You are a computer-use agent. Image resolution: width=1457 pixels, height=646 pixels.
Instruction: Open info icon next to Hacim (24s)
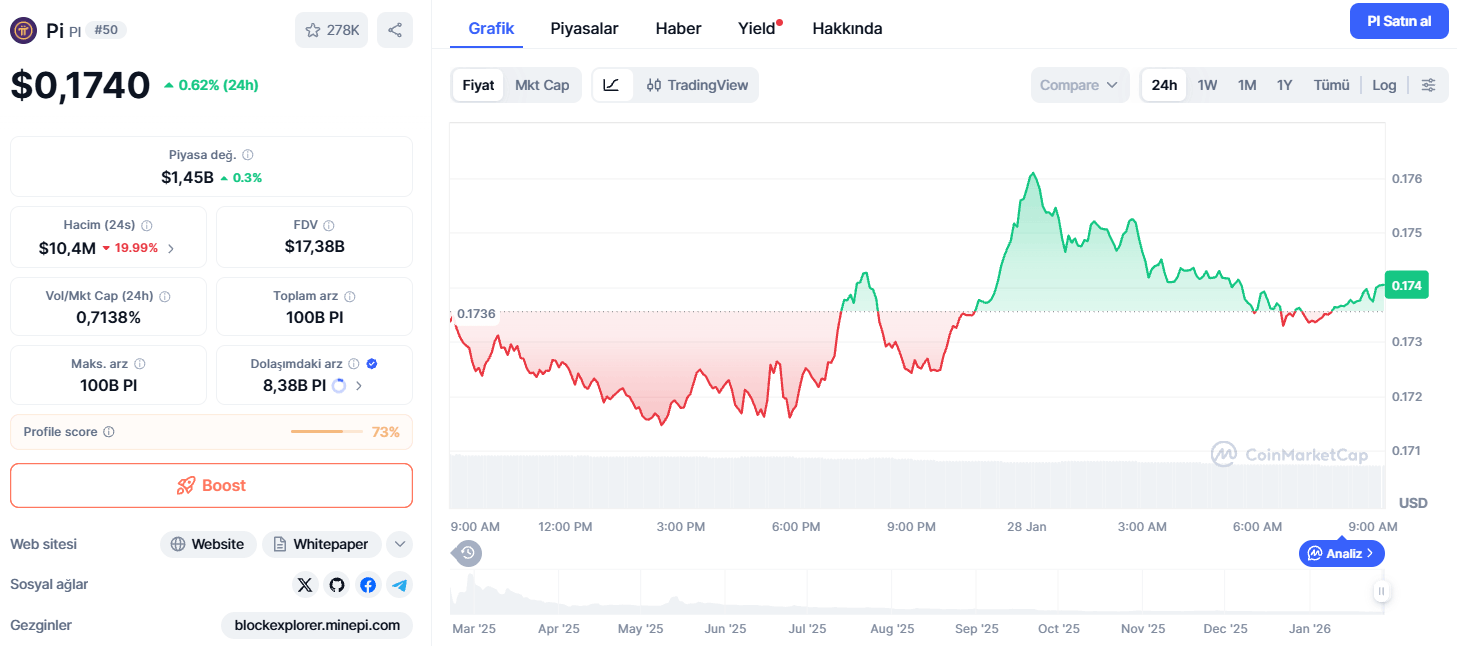pos(147,226)
